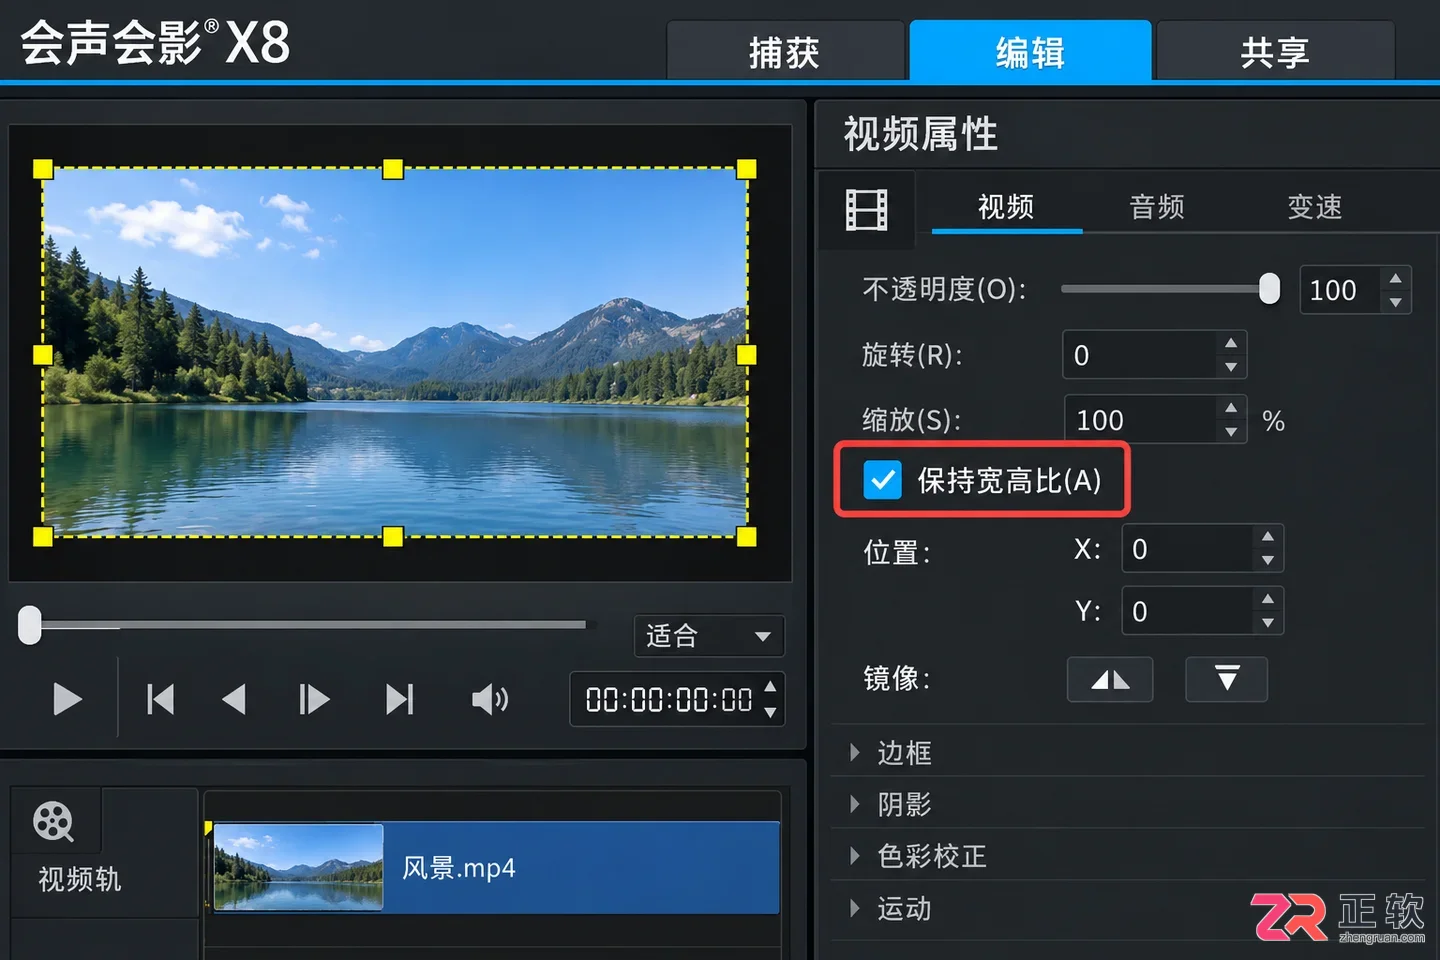Increase the timecode with the up arrow
Image resolution: width=1440 pixels, height=960 pixels.
click(x=770, y=687)
